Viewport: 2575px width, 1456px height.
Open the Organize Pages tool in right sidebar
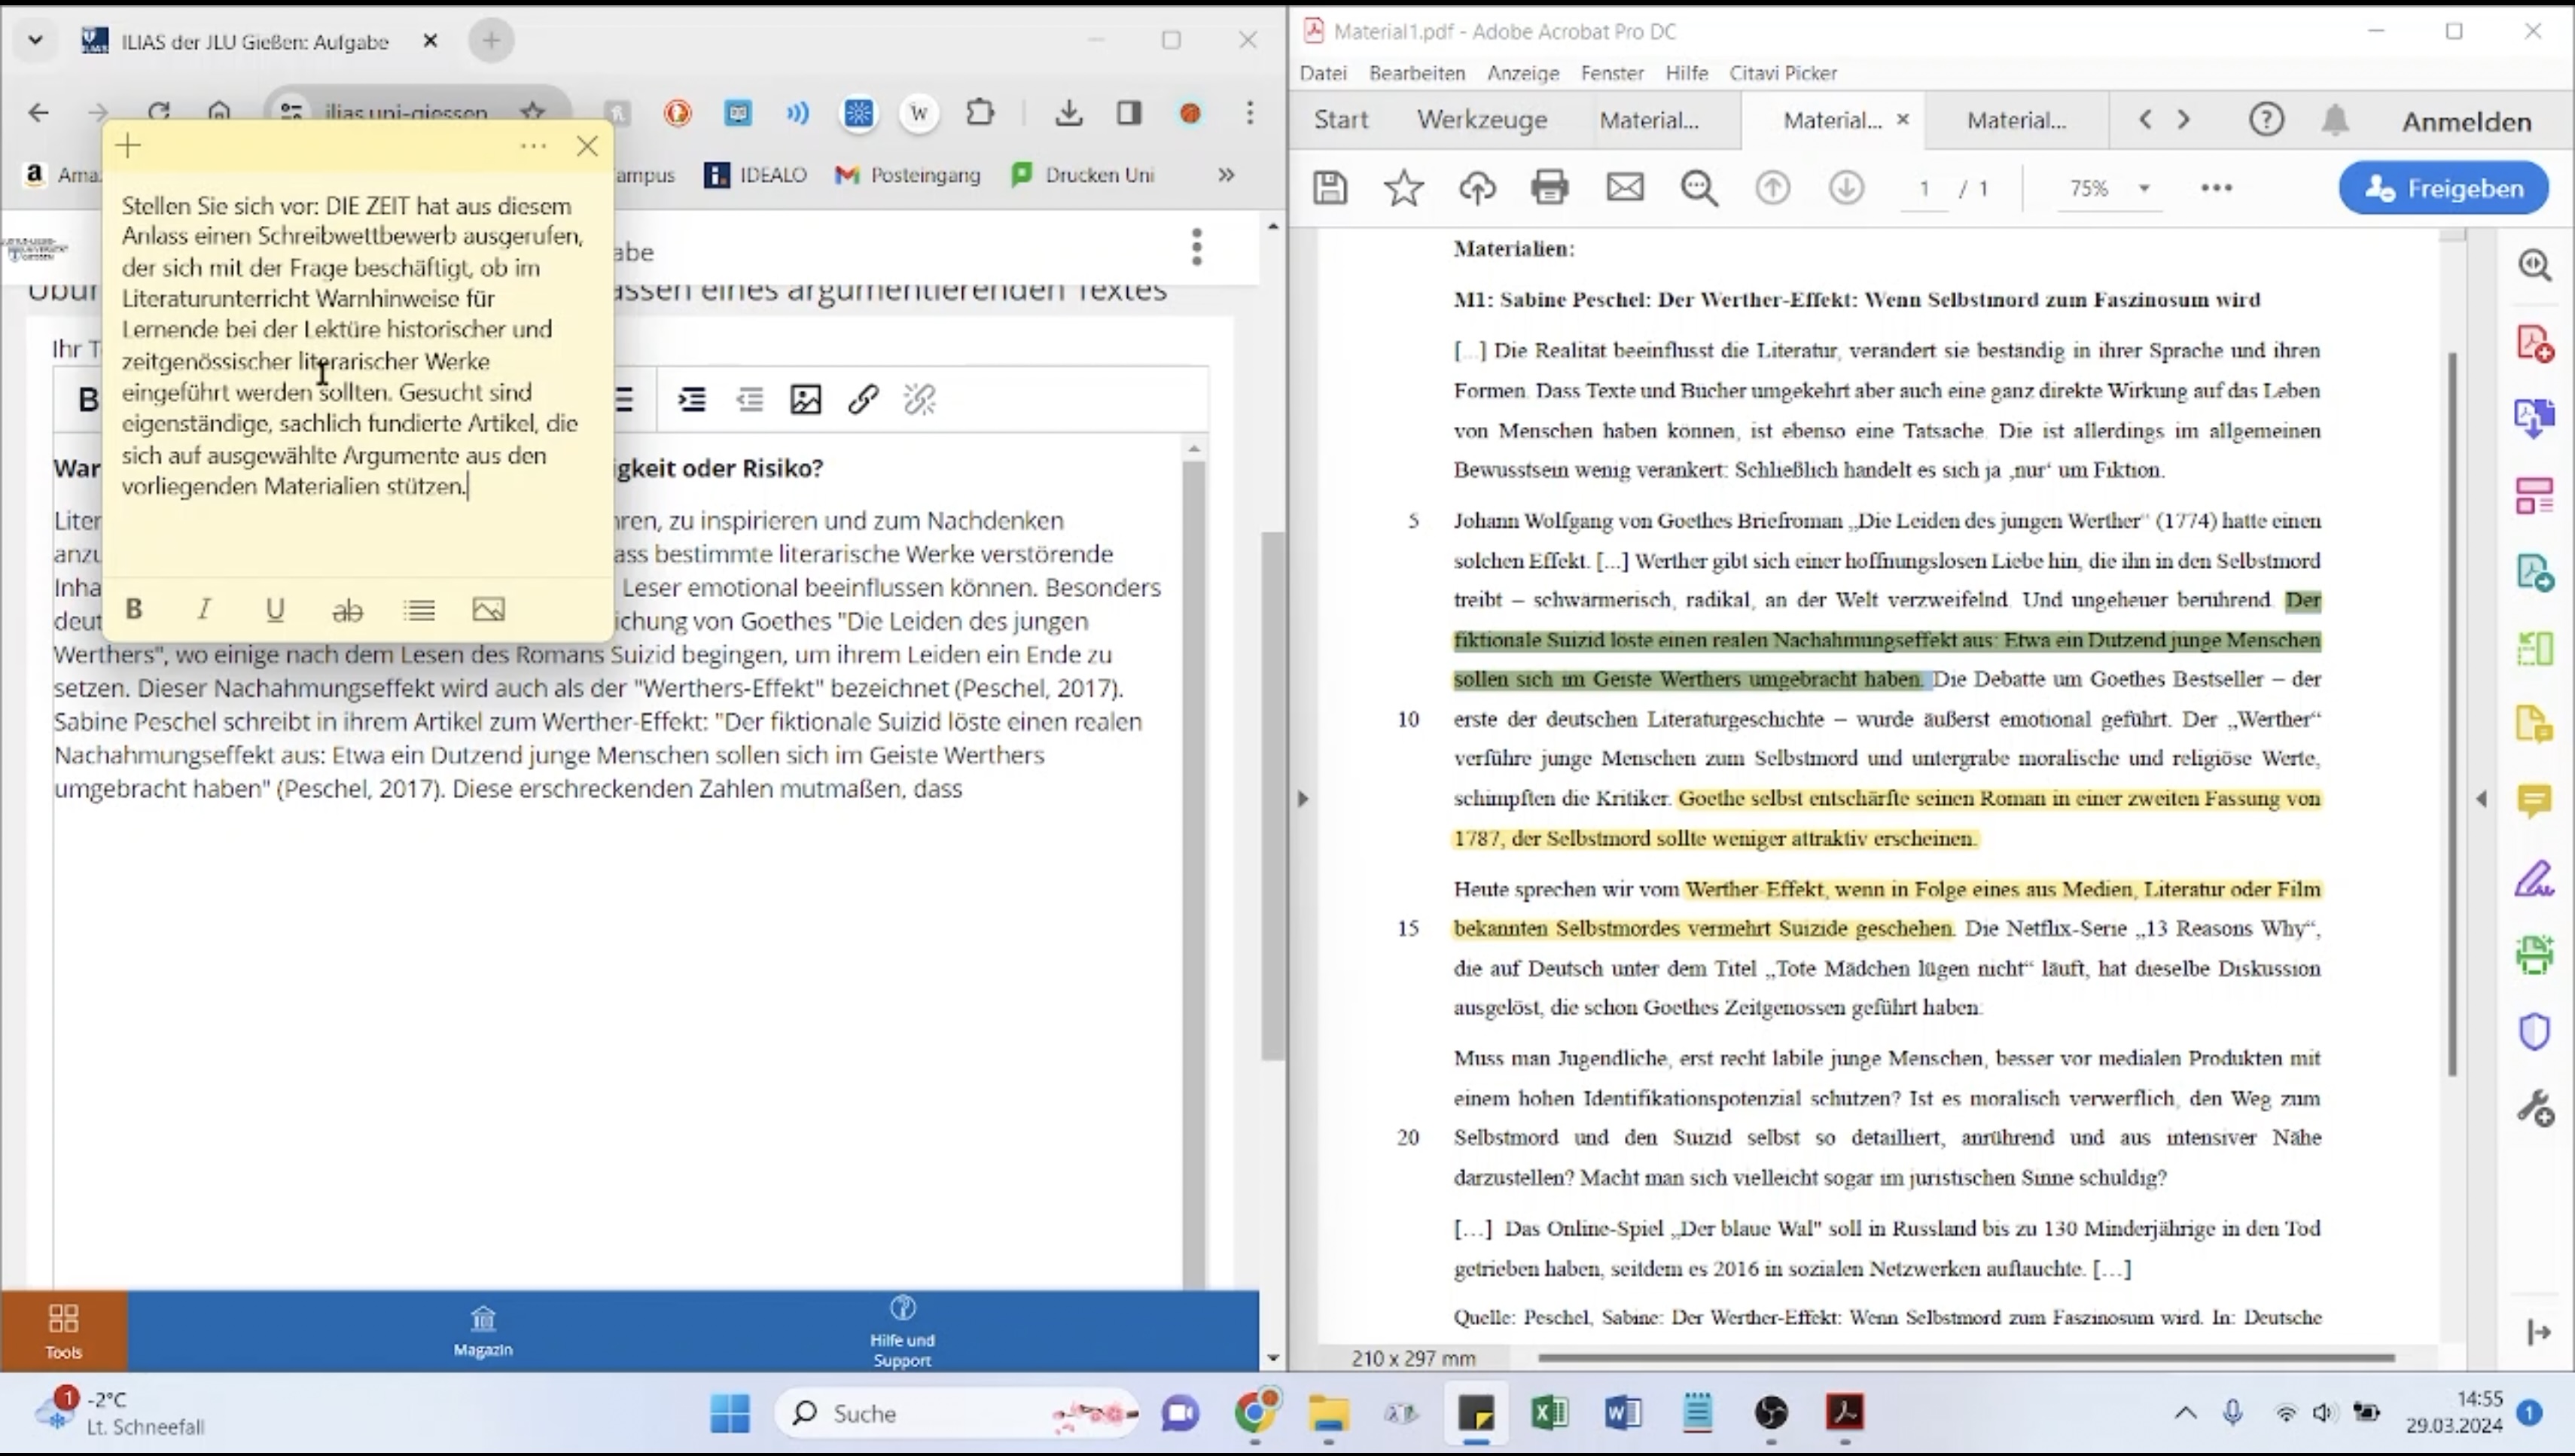tap(2534, 648)
